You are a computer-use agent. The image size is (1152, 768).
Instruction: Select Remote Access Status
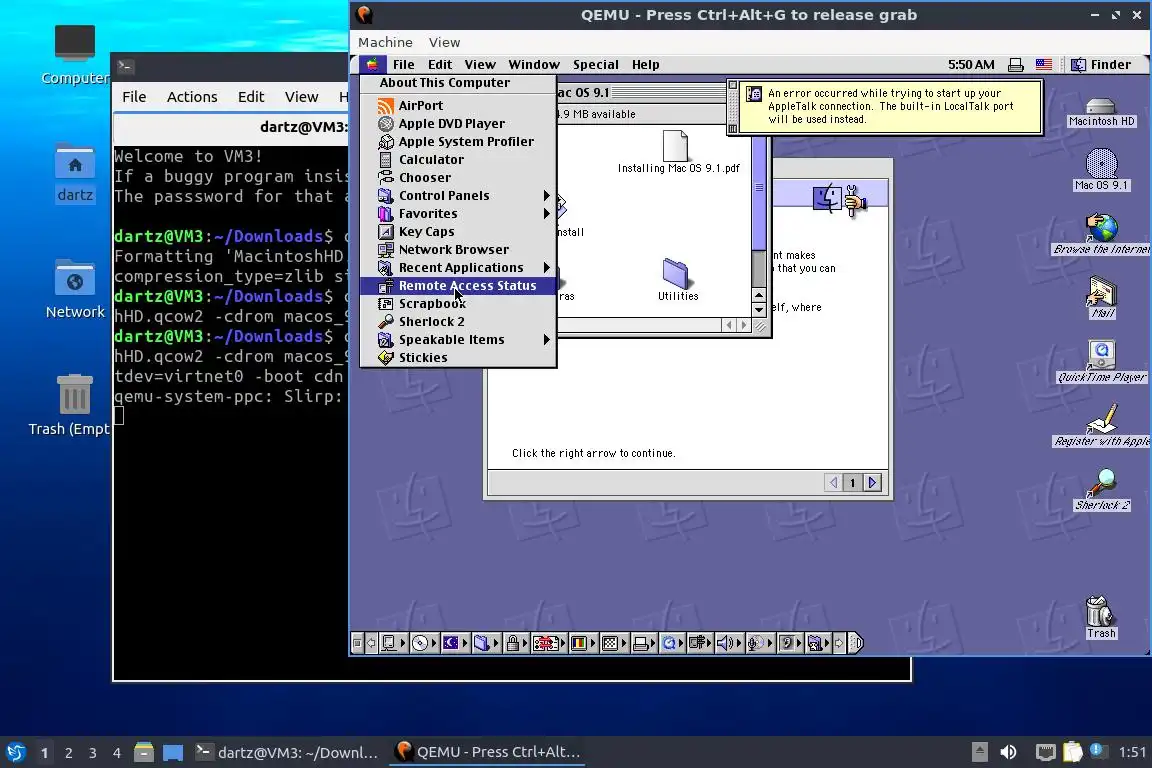[x=458, y=286]
